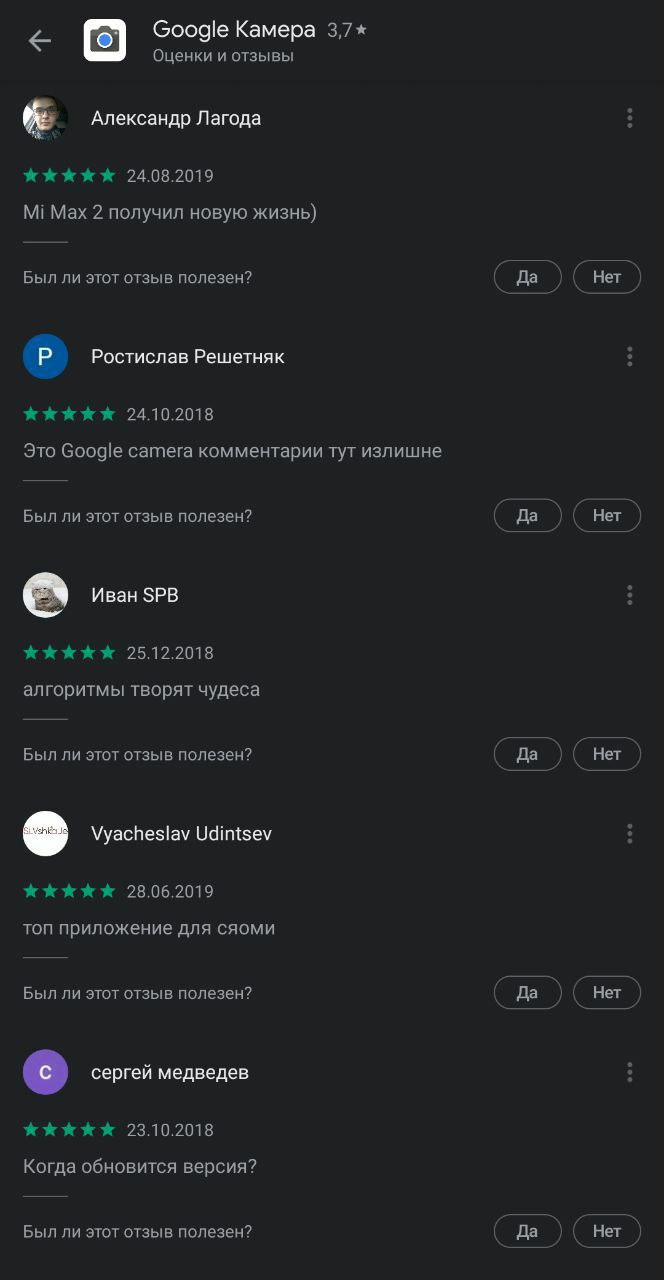
Task: Tap Александр Лагода's profile photo
Action: [x=45, y=118]
